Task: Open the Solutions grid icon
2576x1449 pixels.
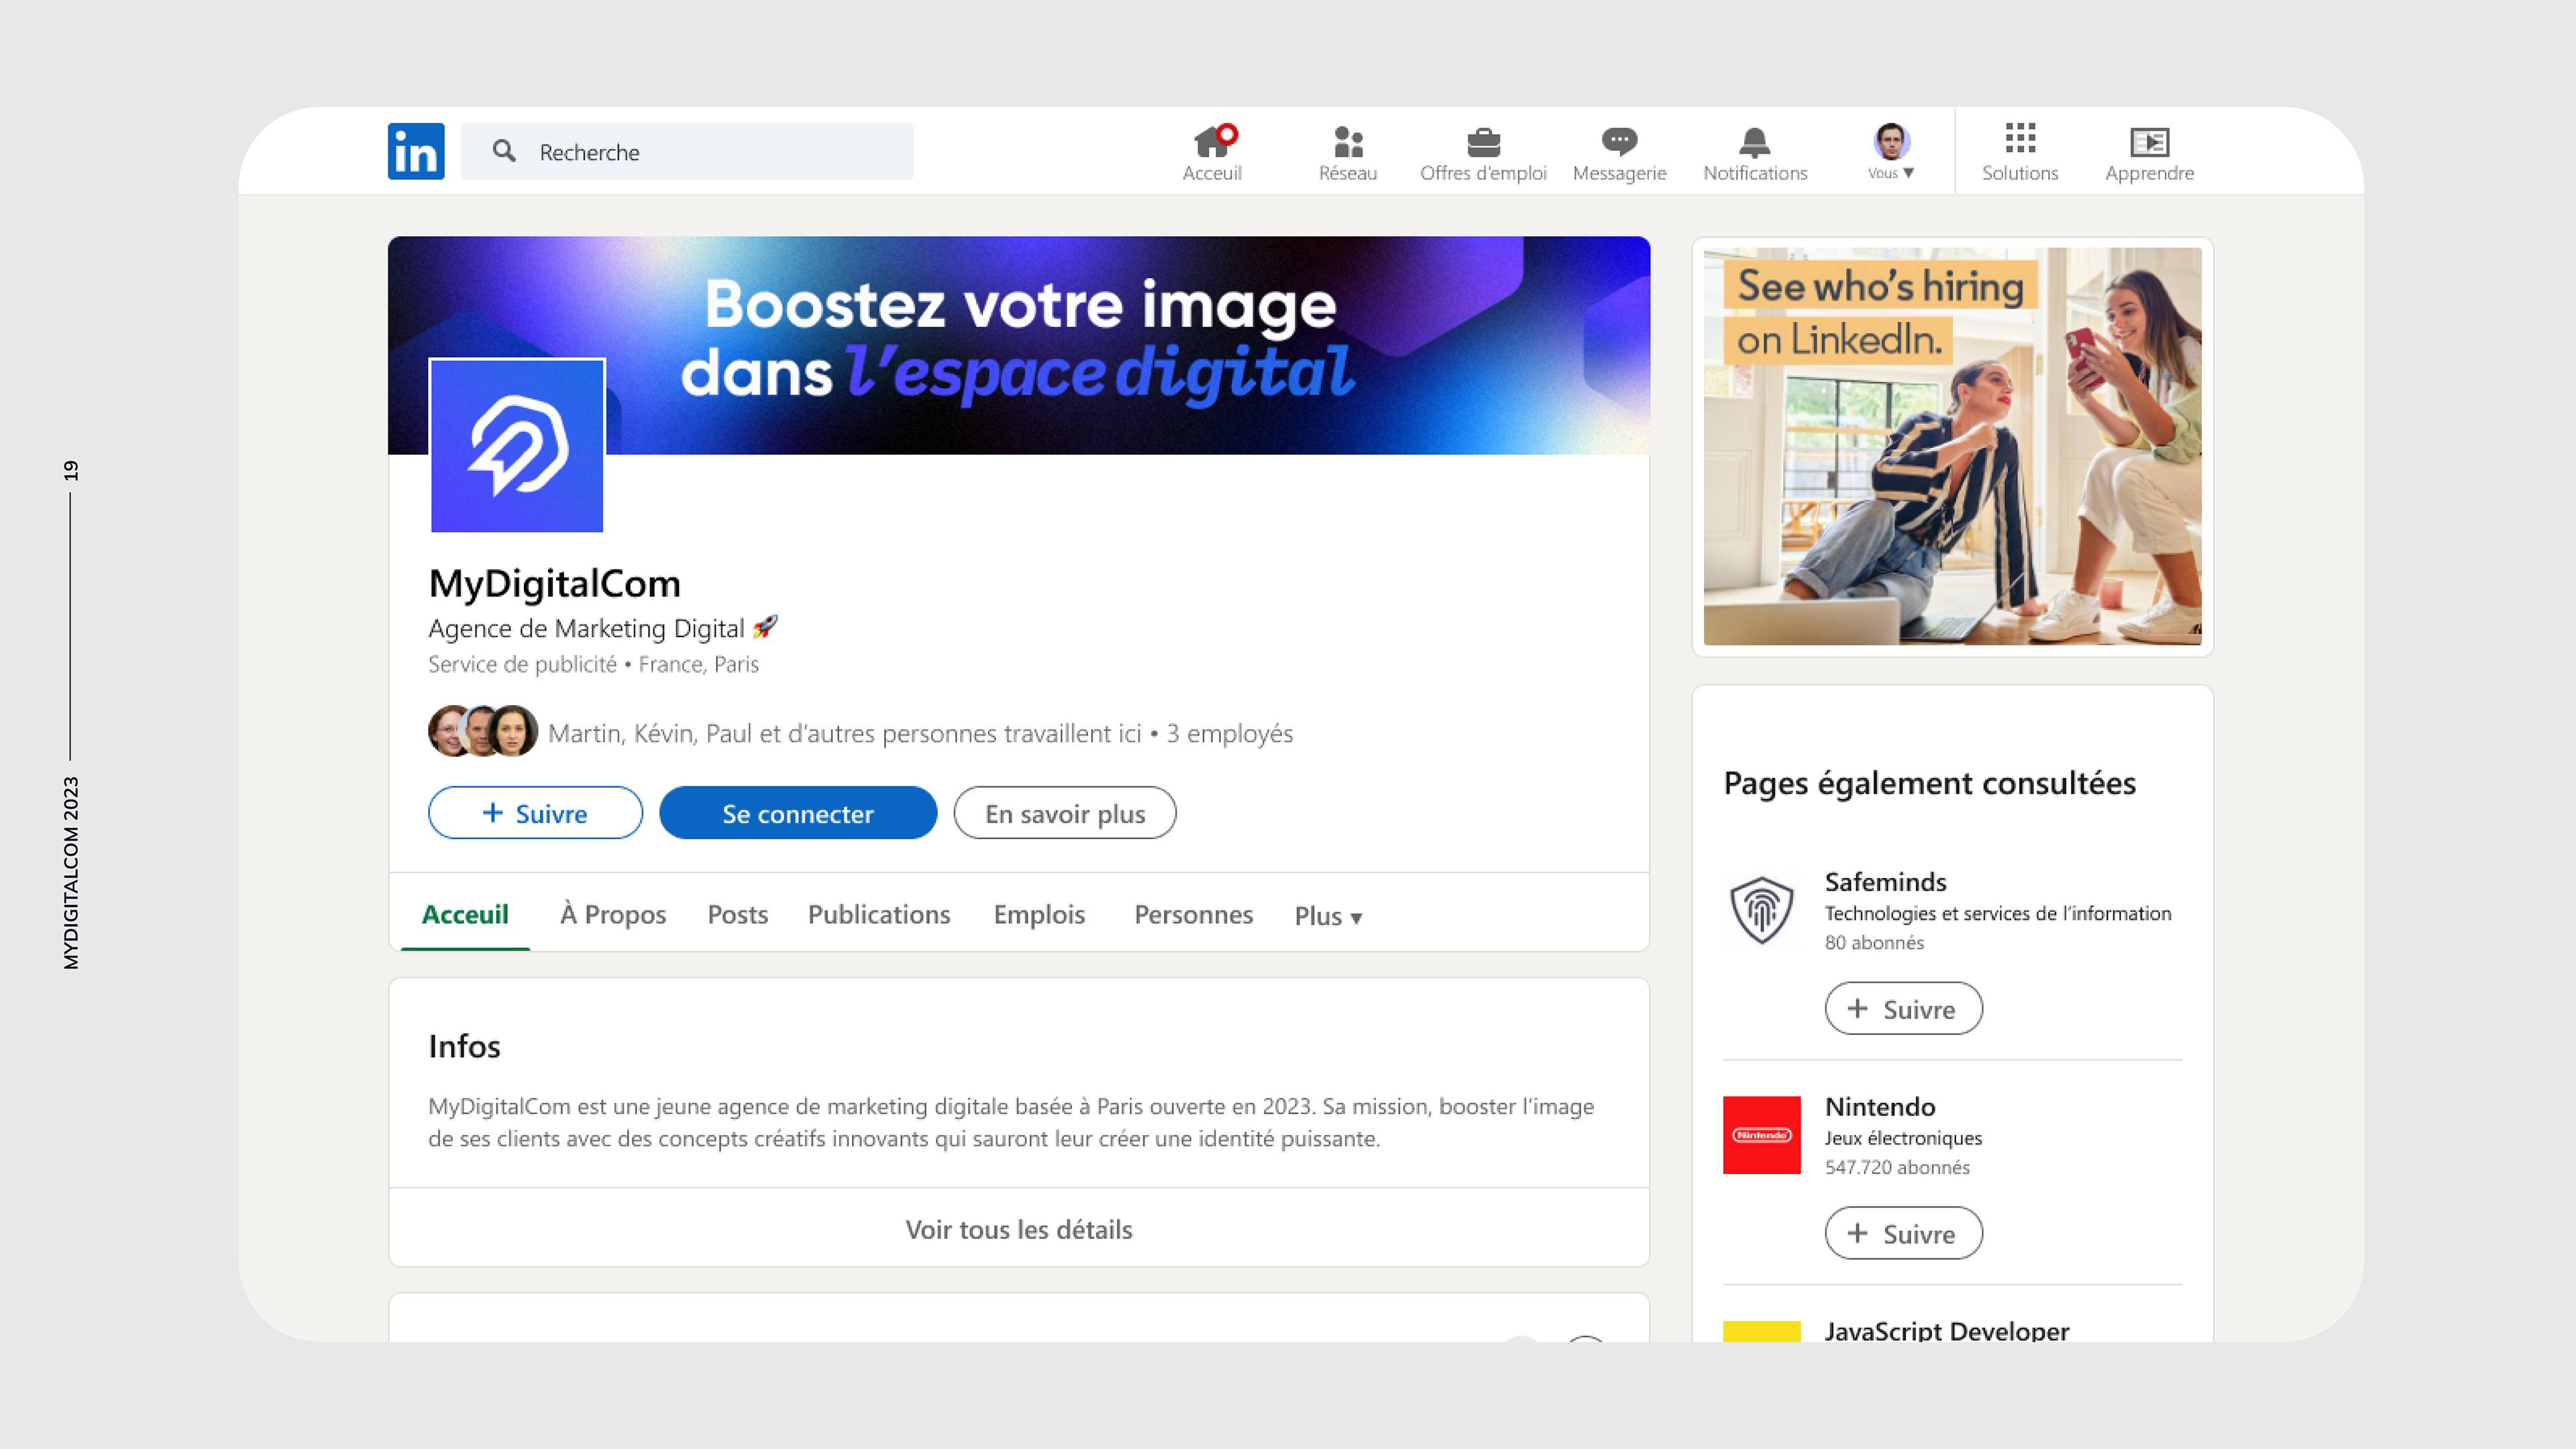Action: [x=2020, y=140]
